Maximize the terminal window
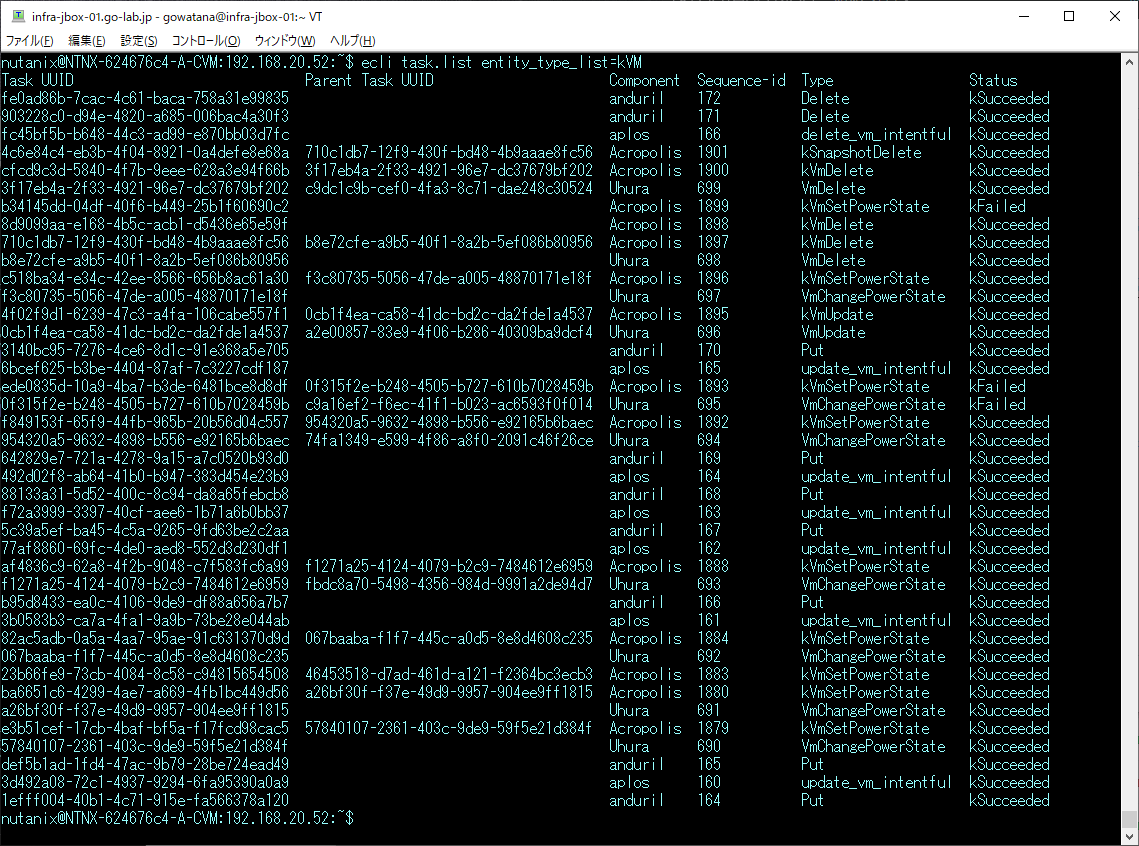Screen dimensions: 1139x846 tap(1069, 16)
